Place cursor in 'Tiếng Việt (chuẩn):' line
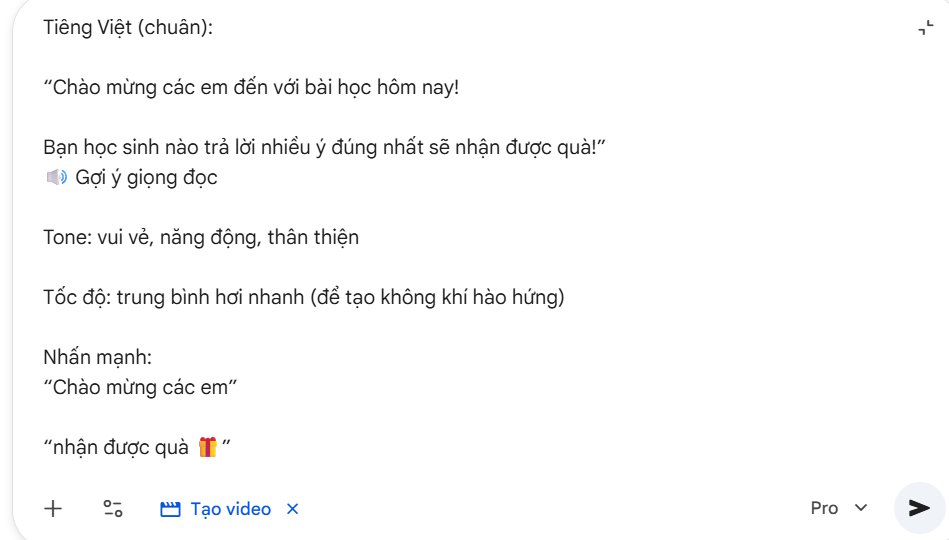 pyautogui.click(x=128, y=27)
